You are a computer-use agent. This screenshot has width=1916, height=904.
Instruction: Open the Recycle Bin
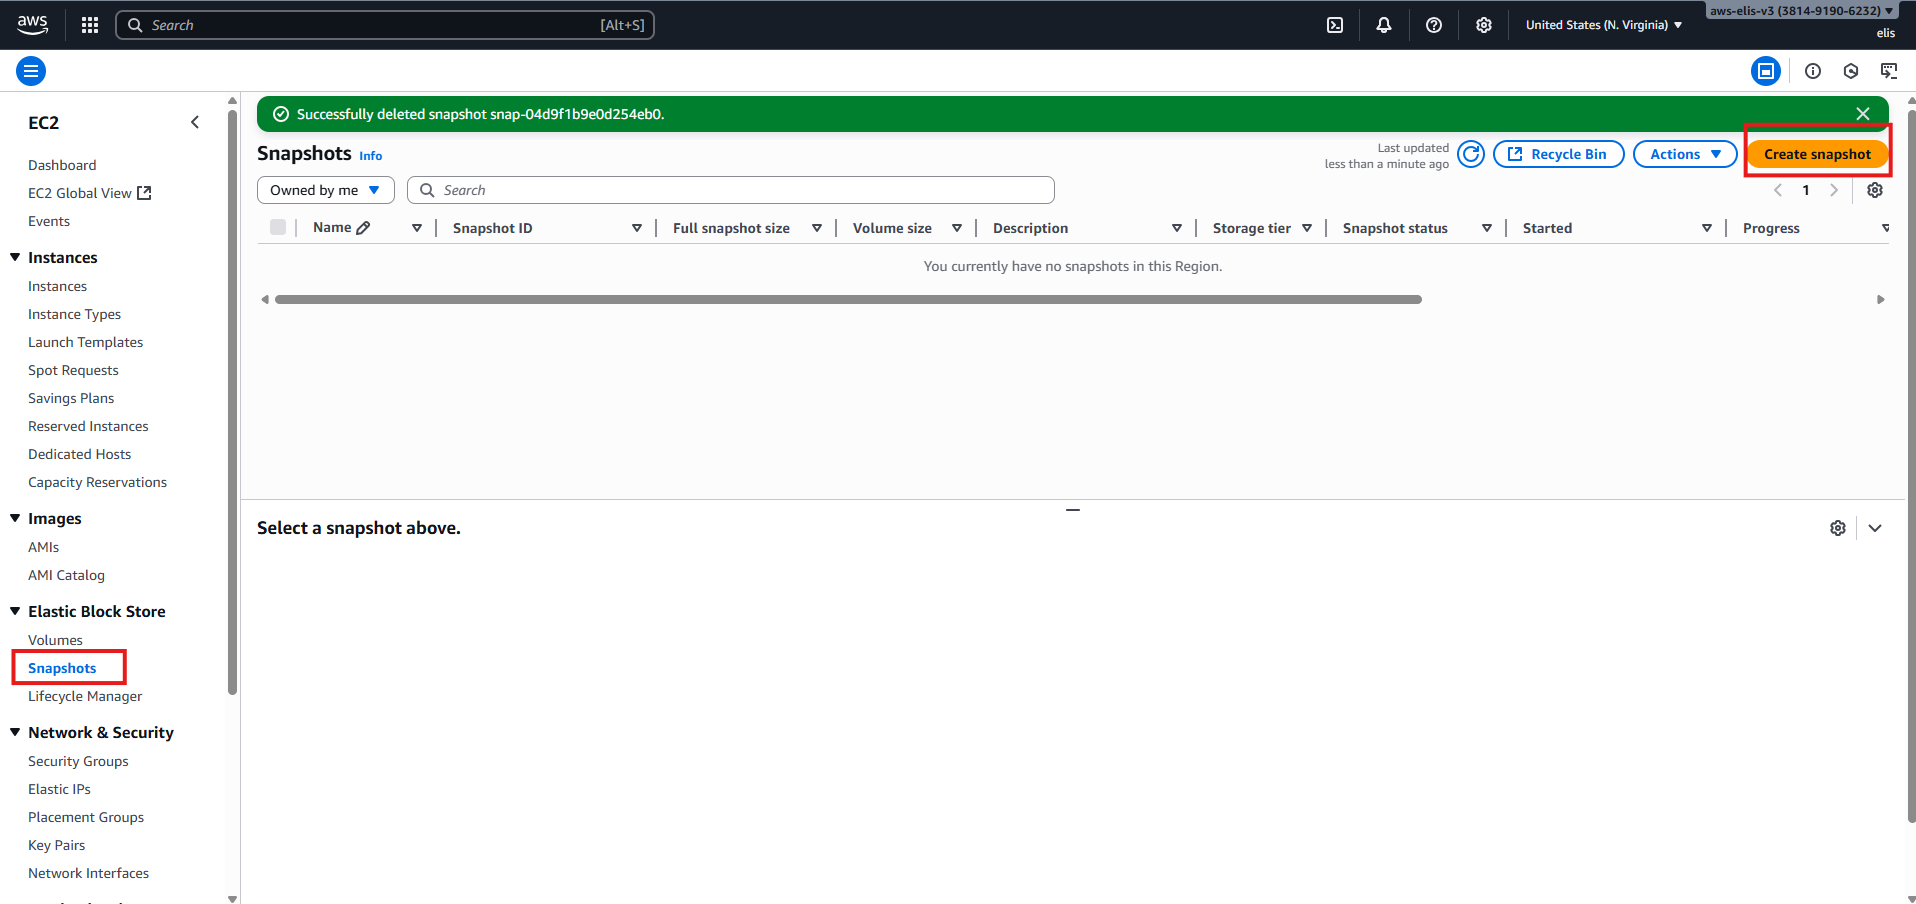point(1558,154)
